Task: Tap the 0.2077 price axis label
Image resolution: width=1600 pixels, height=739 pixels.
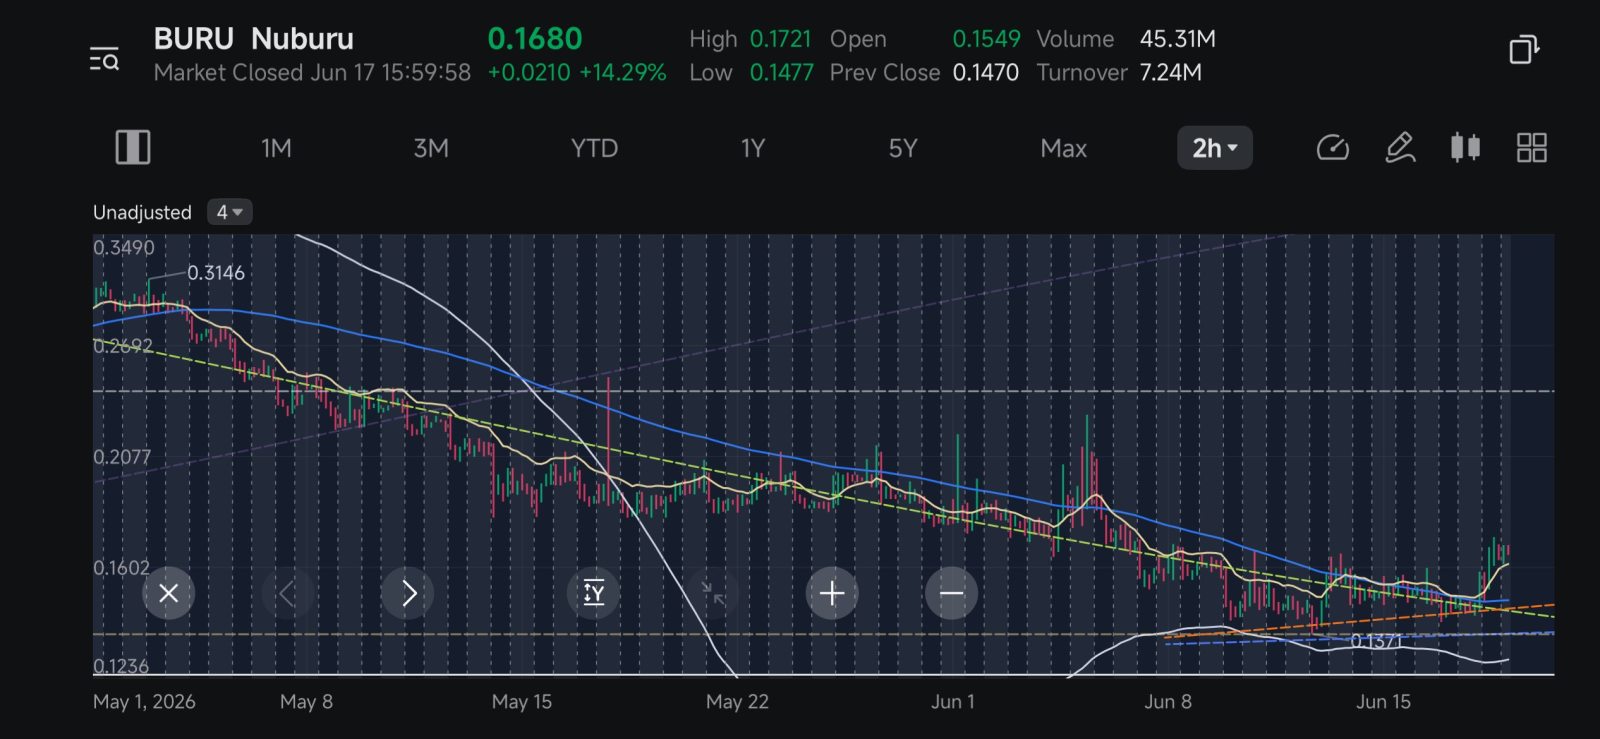Action: tap(122, 457)
